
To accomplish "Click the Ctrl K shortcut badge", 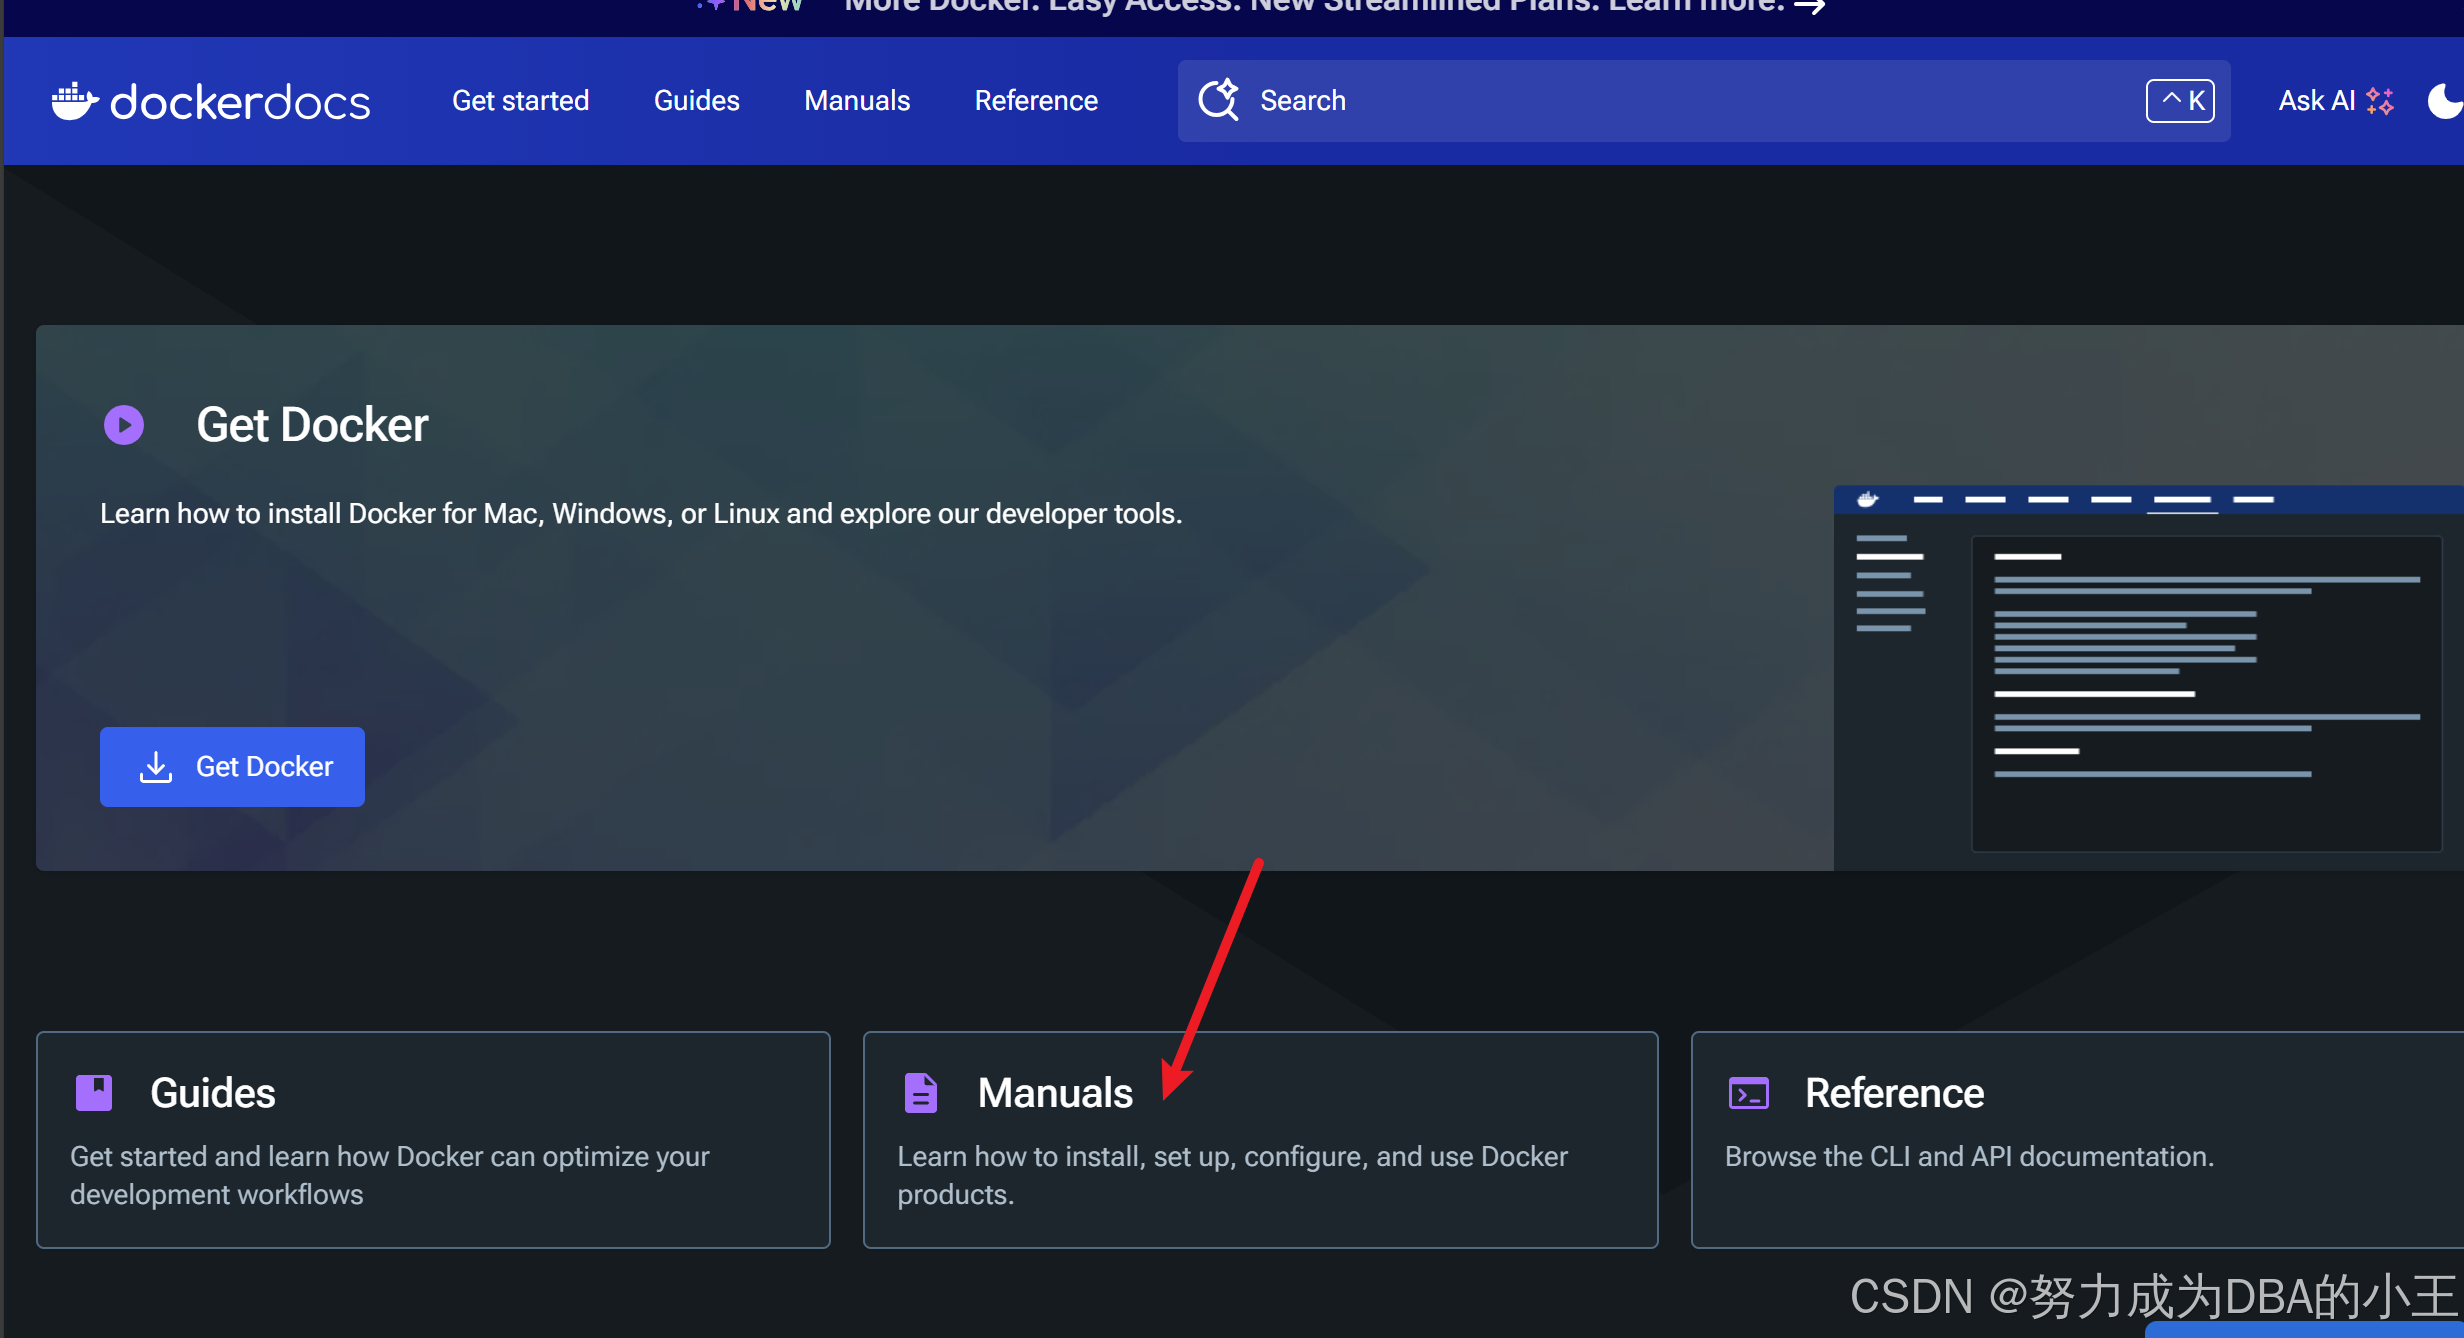I will 2180,101.
